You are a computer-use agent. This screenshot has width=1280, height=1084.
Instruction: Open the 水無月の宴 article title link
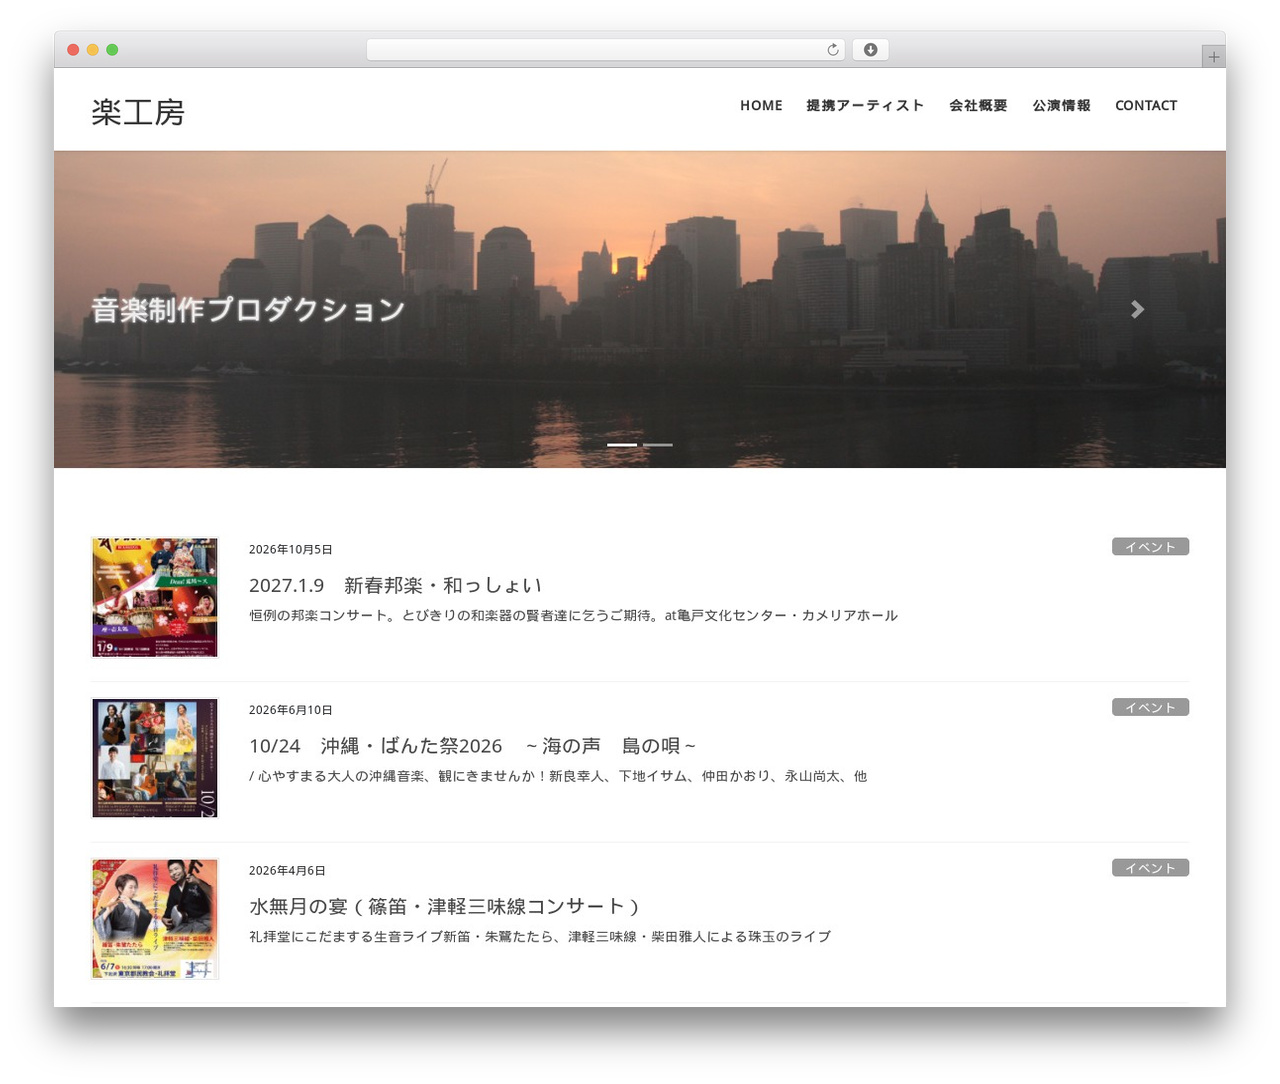point(444,906)
